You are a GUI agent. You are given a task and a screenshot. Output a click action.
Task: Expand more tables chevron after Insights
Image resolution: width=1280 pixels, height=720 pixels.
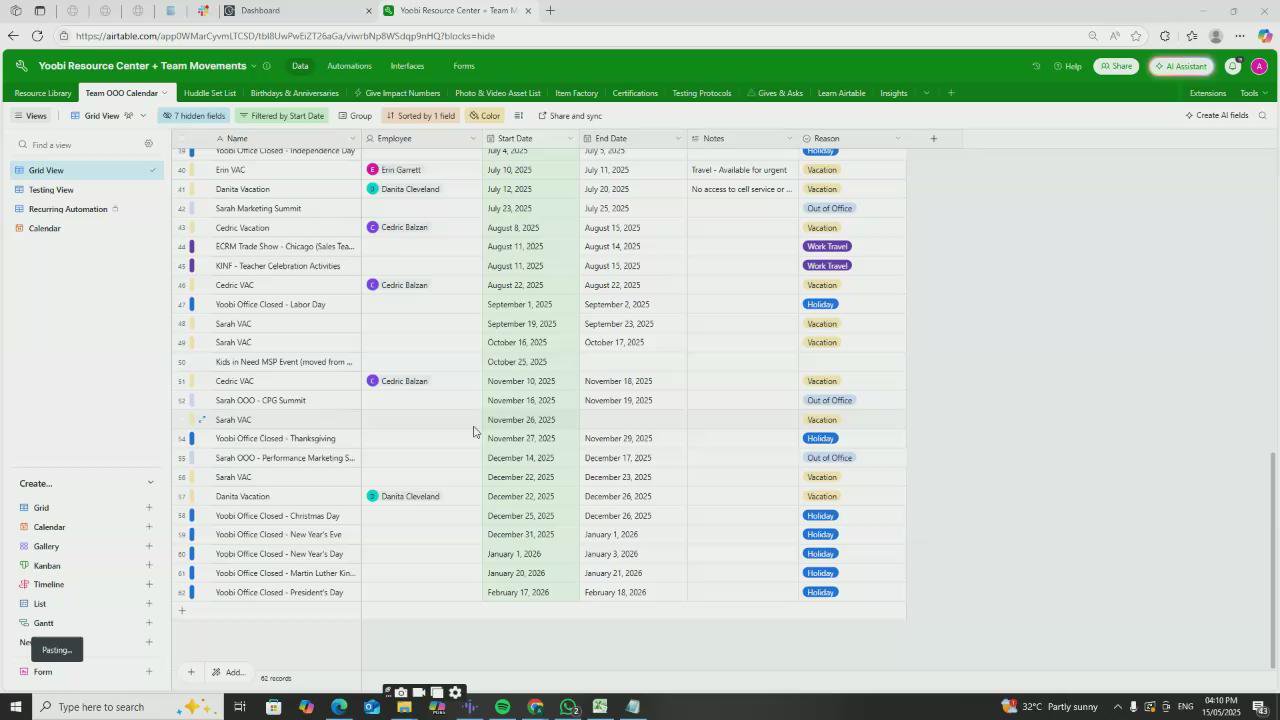point(926,93)
